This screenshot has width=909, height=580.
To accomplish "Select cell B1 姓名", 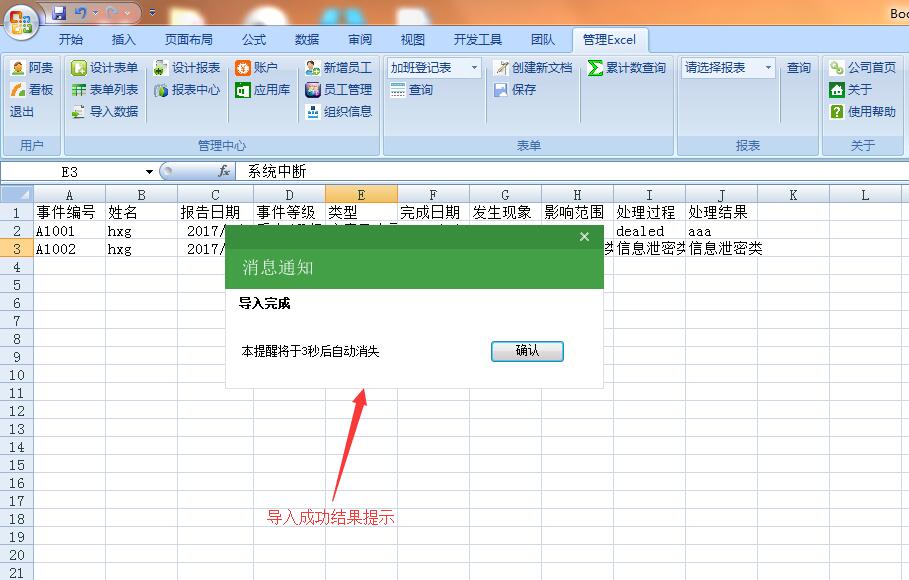I will (x=141, y=212).
